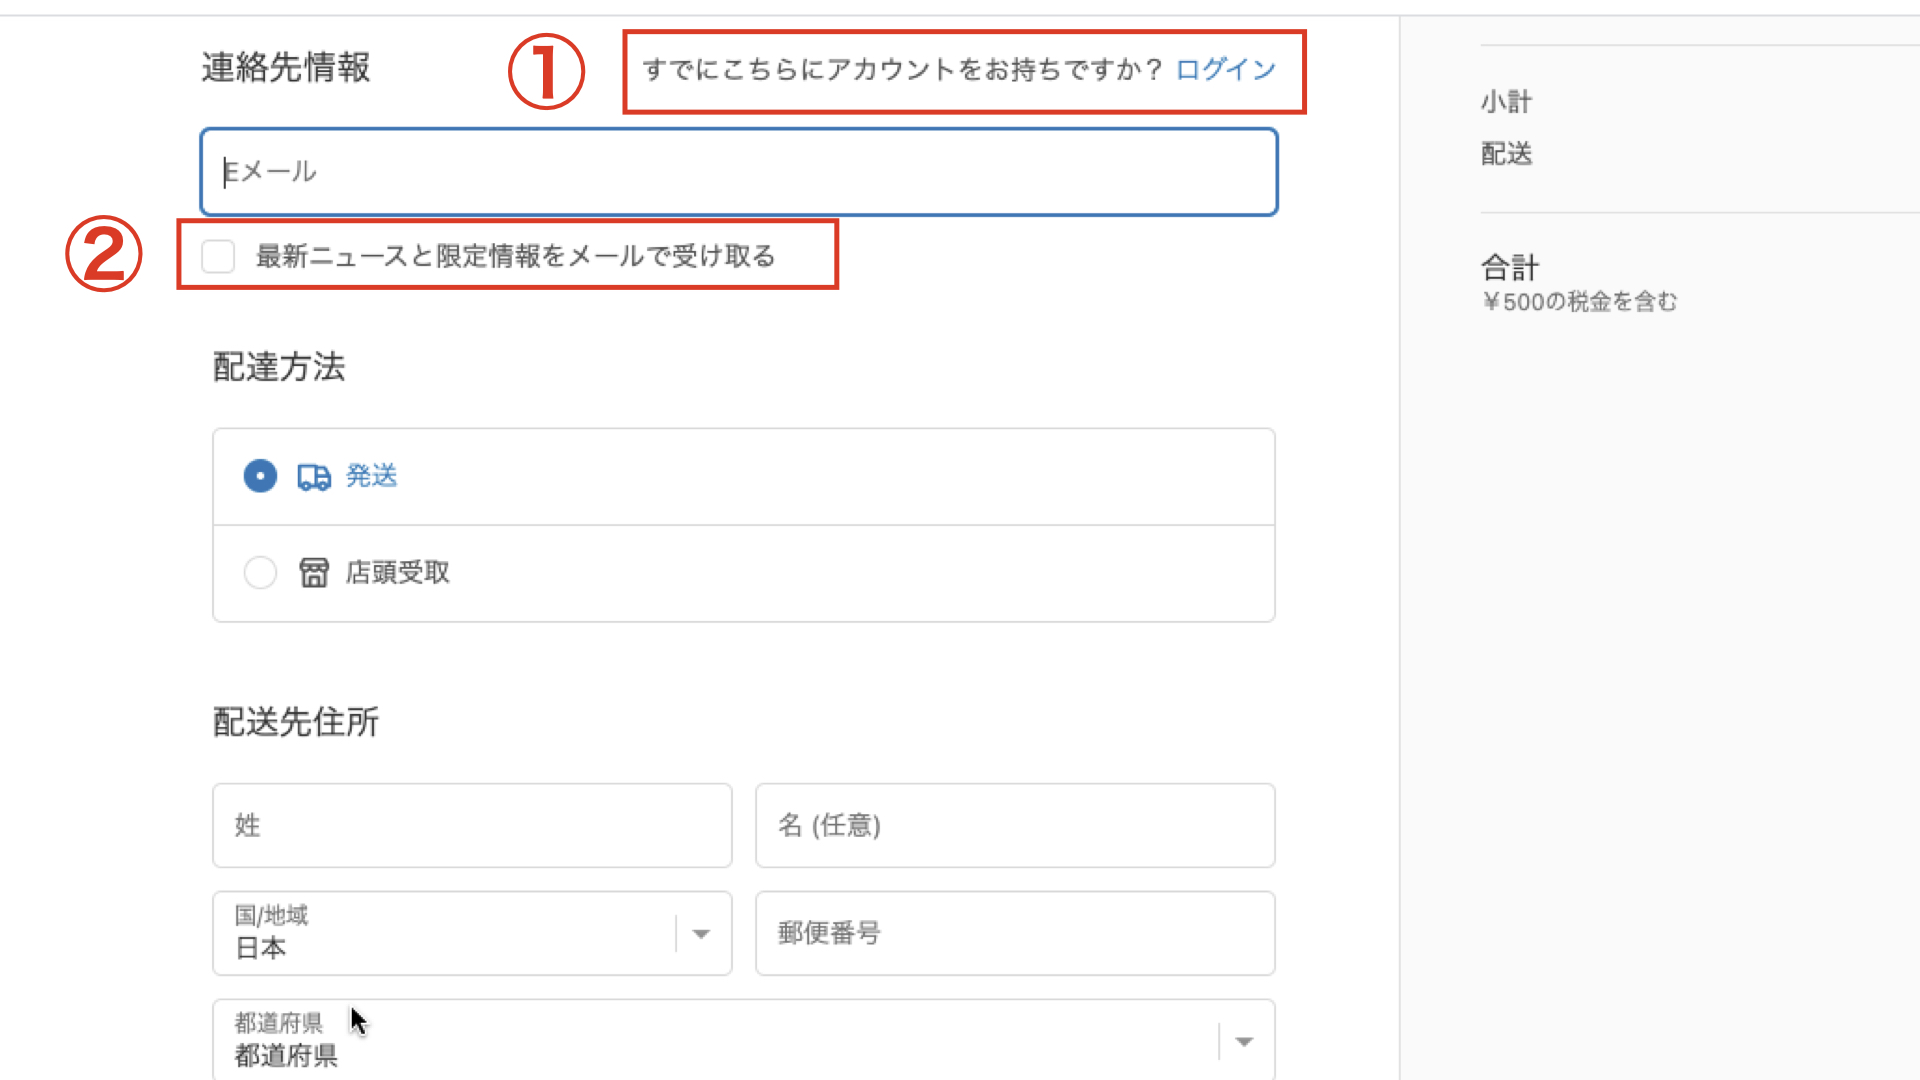Click the 名 (任意) first name field

tap(1015, 825)
